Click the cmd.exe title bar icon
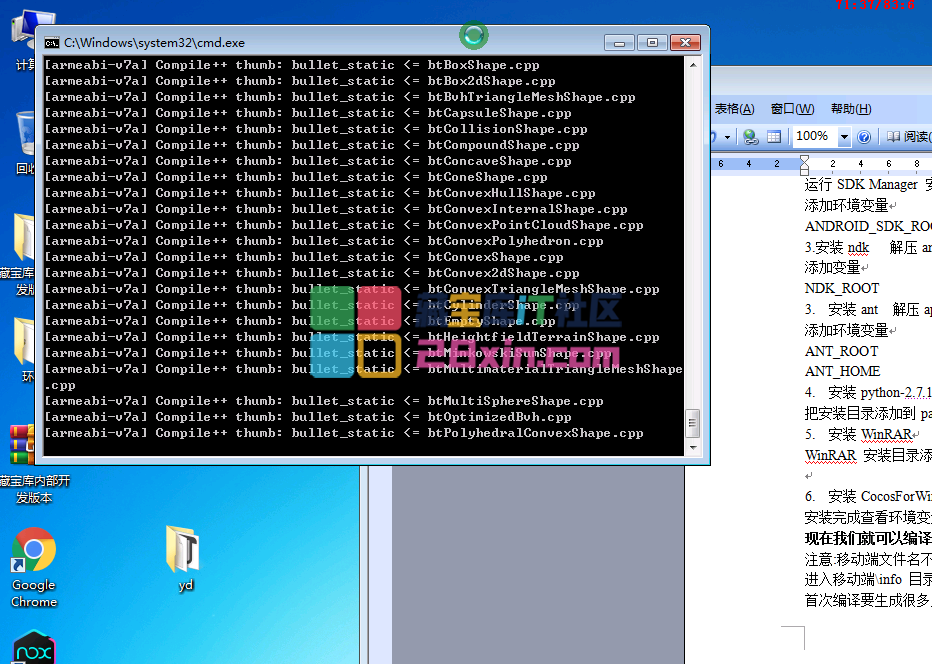This screenshot has width=932, height=664. pyautogui.click(x=51, y=43)
